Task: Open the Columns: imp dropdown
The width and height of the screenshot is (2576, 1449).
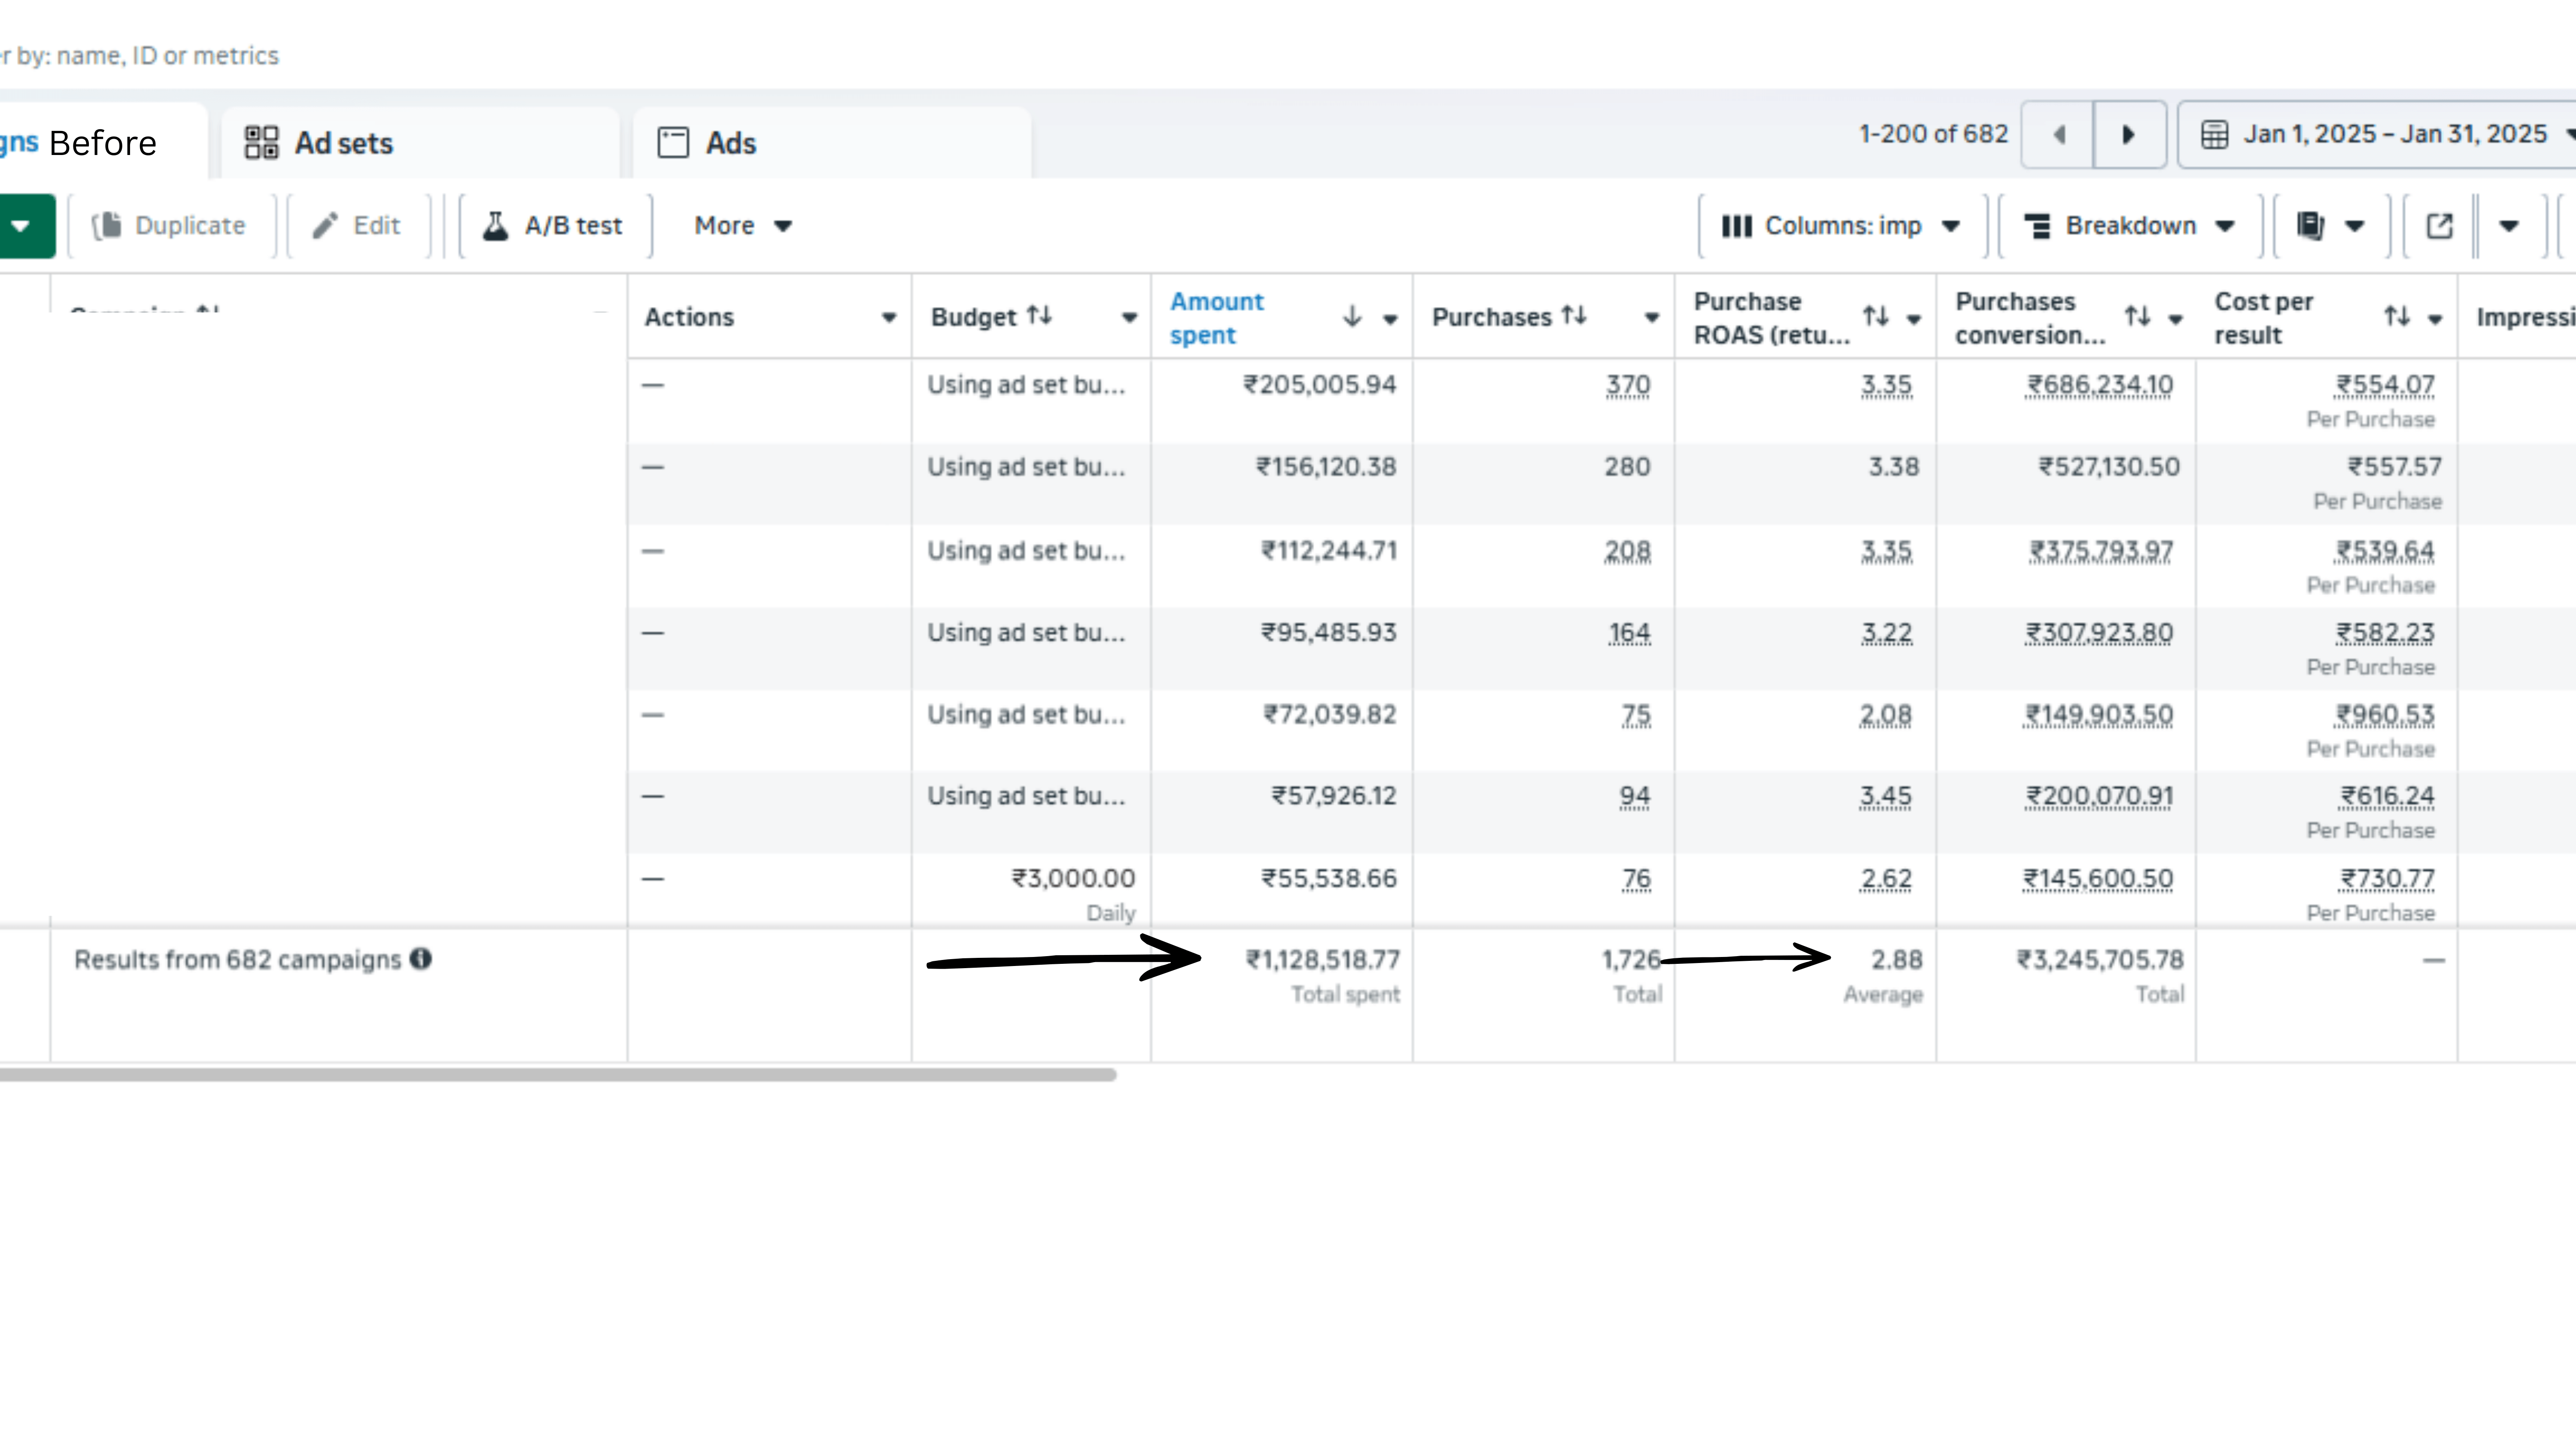Action: pyautogui.click(x=1841, y=226)
